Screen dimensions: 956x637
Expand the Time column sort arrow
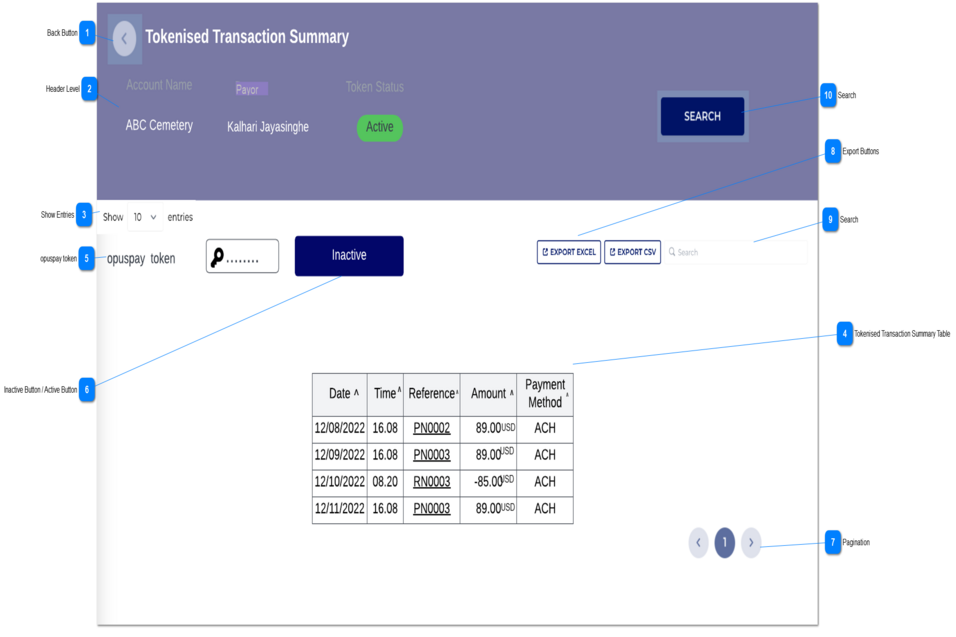point(399,389)
